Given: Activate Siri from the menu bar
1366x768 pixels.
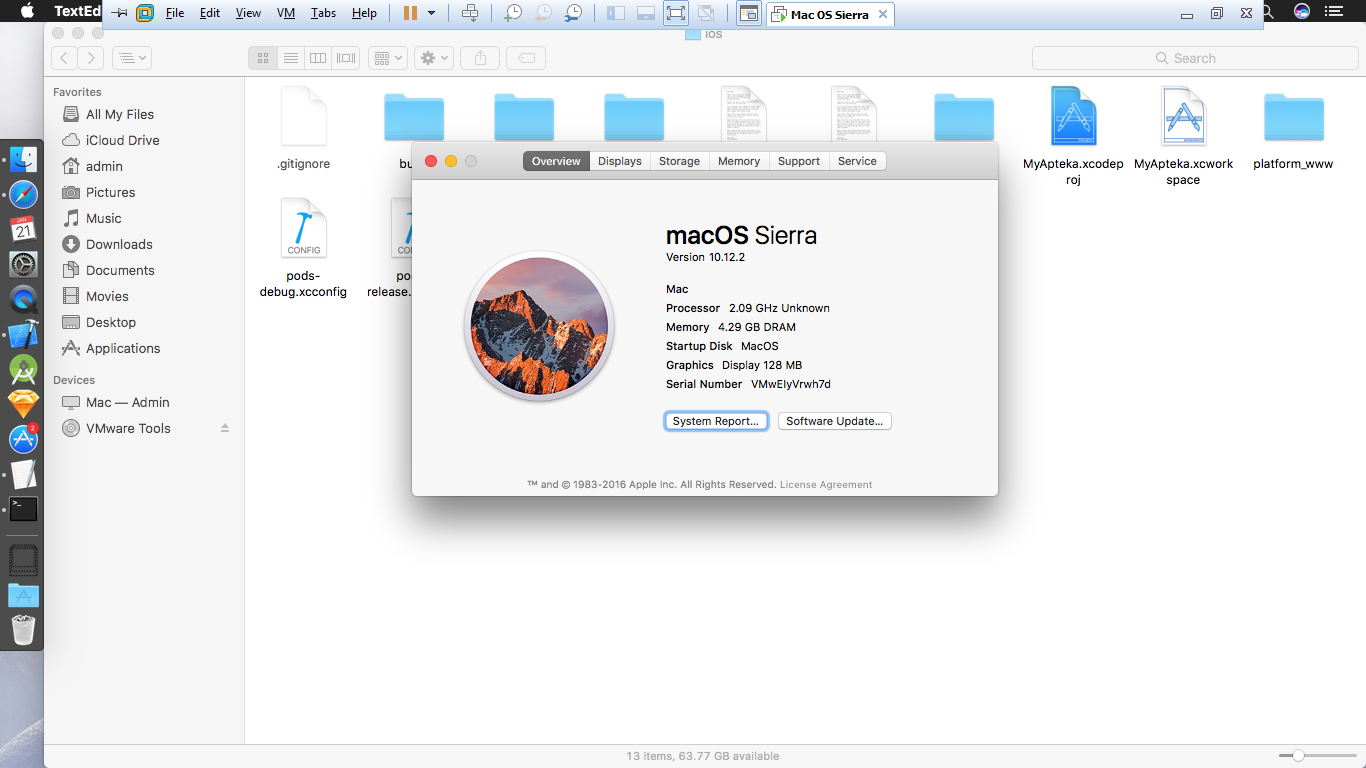Looking at the screenshot, I should tap(1302, 12).
